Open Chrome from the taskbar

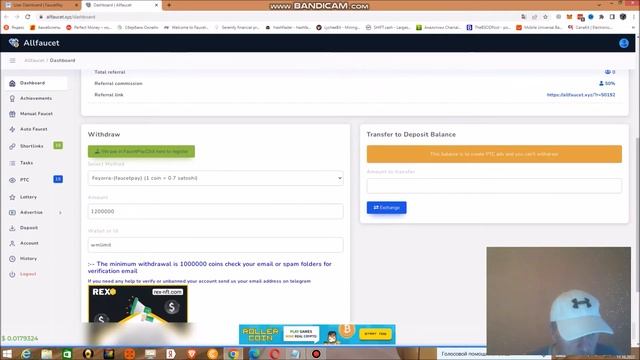coord(233,354)
